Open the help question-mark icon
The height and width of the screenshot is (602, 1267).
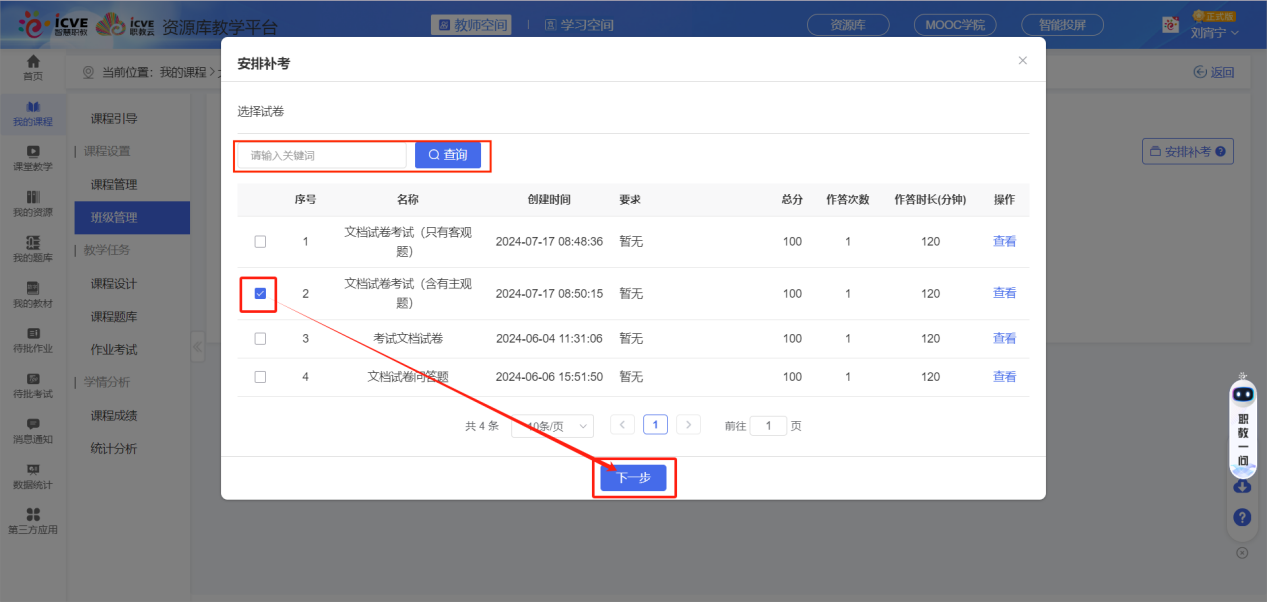click(x=1241, y=517)
